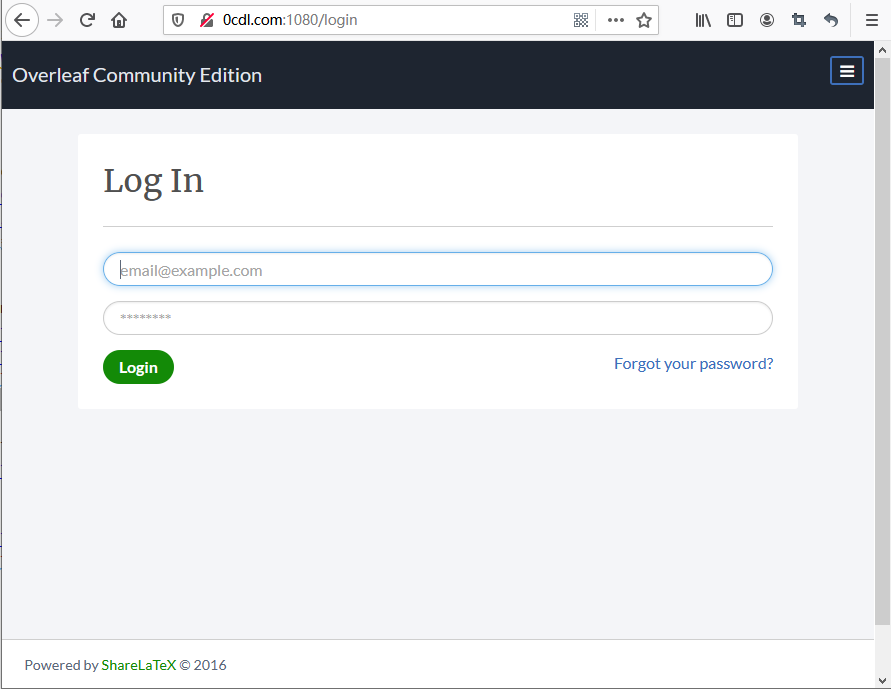Open the tracking protection shield icon
This screenshot has height=689, width=891.
coord(179,20)
